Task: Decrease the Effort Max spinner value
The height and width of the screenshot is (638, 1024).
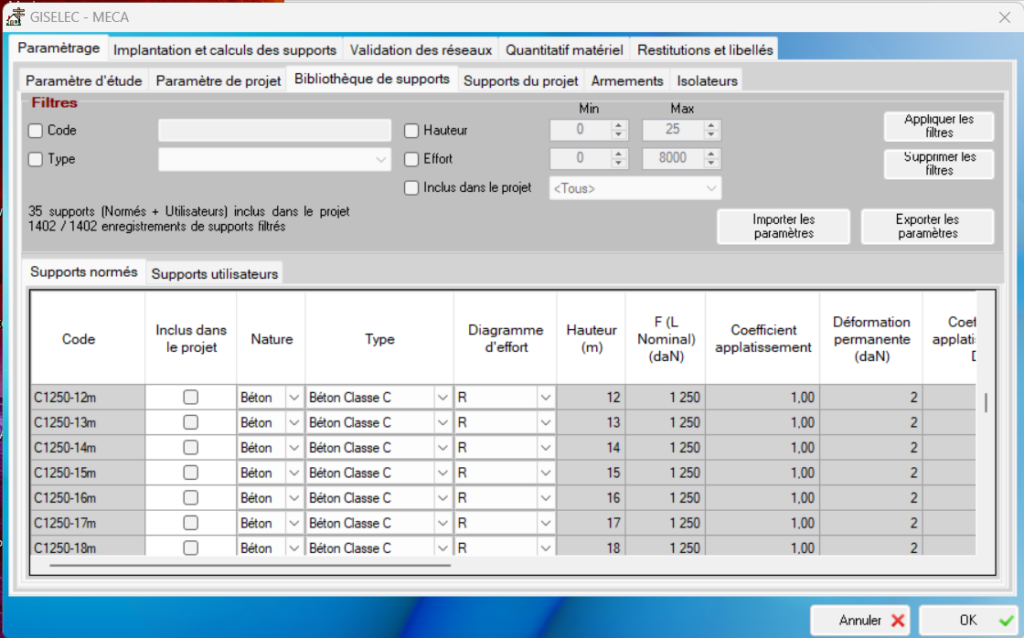Action: pyautogui.click(x=710, y=164)
